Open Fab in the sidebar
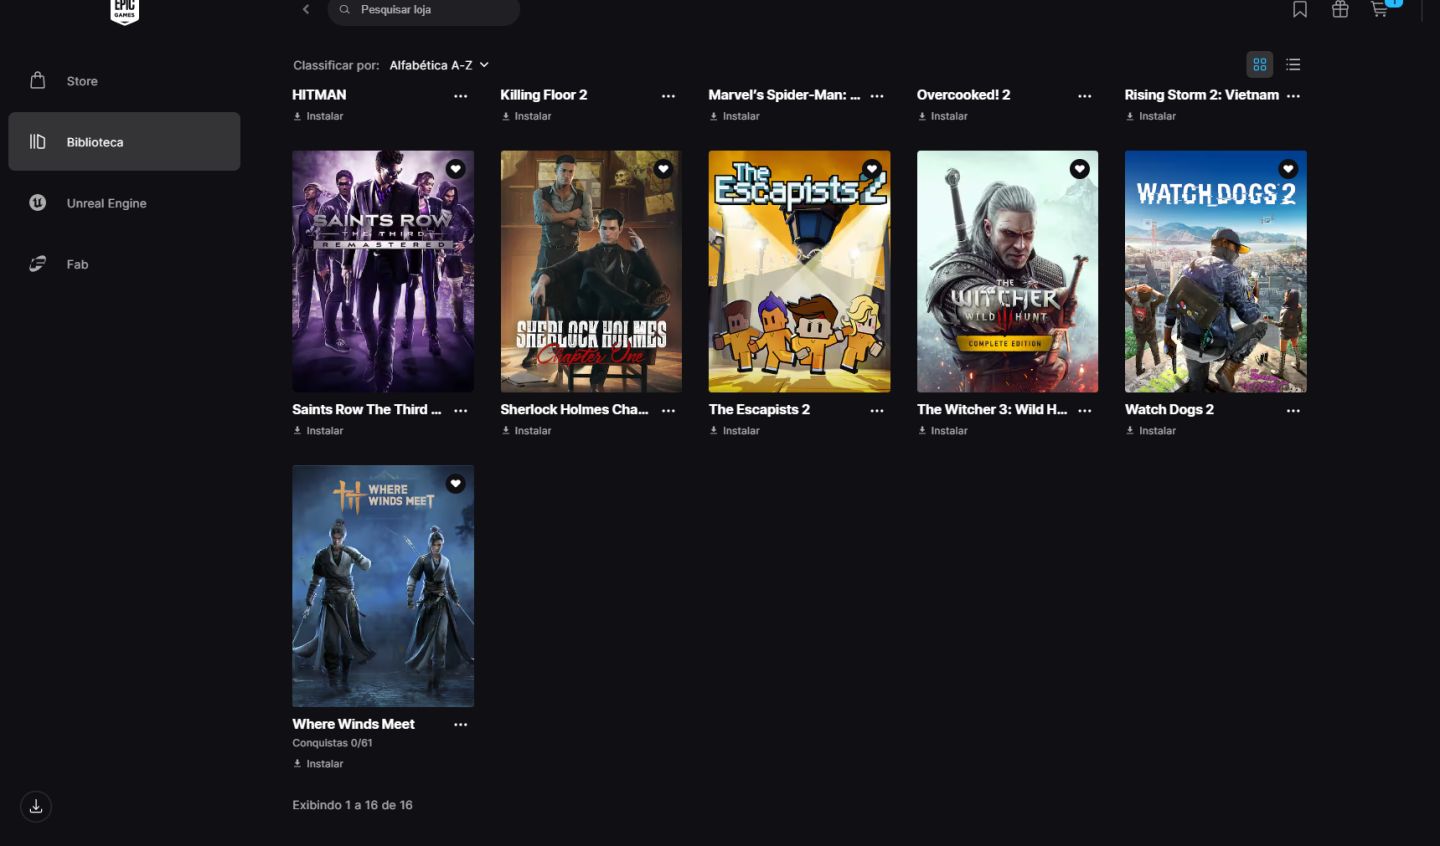 [124, 264]
